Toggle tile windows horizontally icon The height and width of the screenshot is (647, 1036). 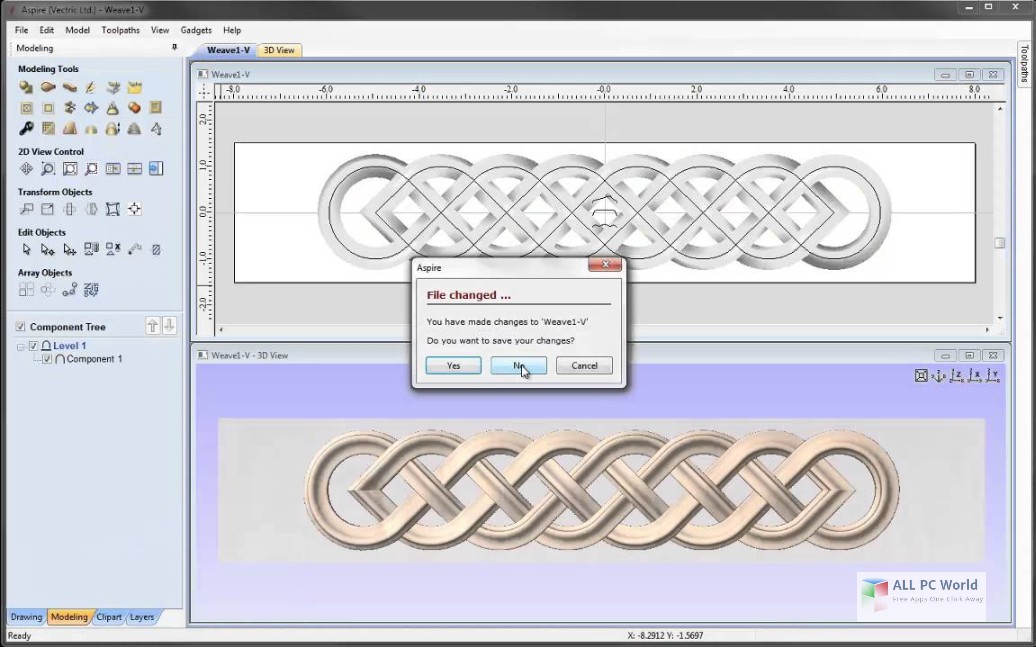135,169
